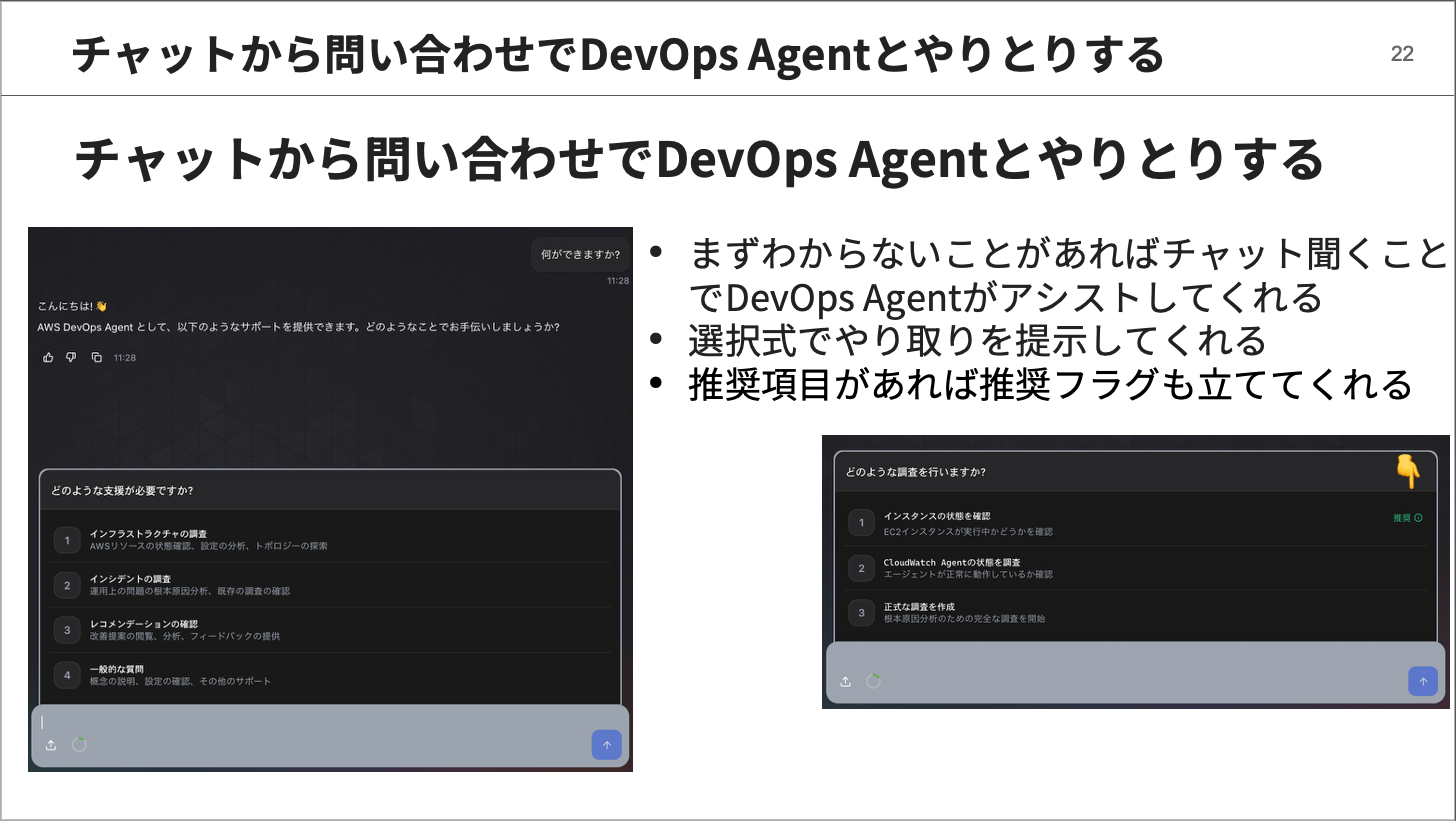Choose 正式な調査を作成 option
Screen dimensions: 1456x821
pos(1136,612)
